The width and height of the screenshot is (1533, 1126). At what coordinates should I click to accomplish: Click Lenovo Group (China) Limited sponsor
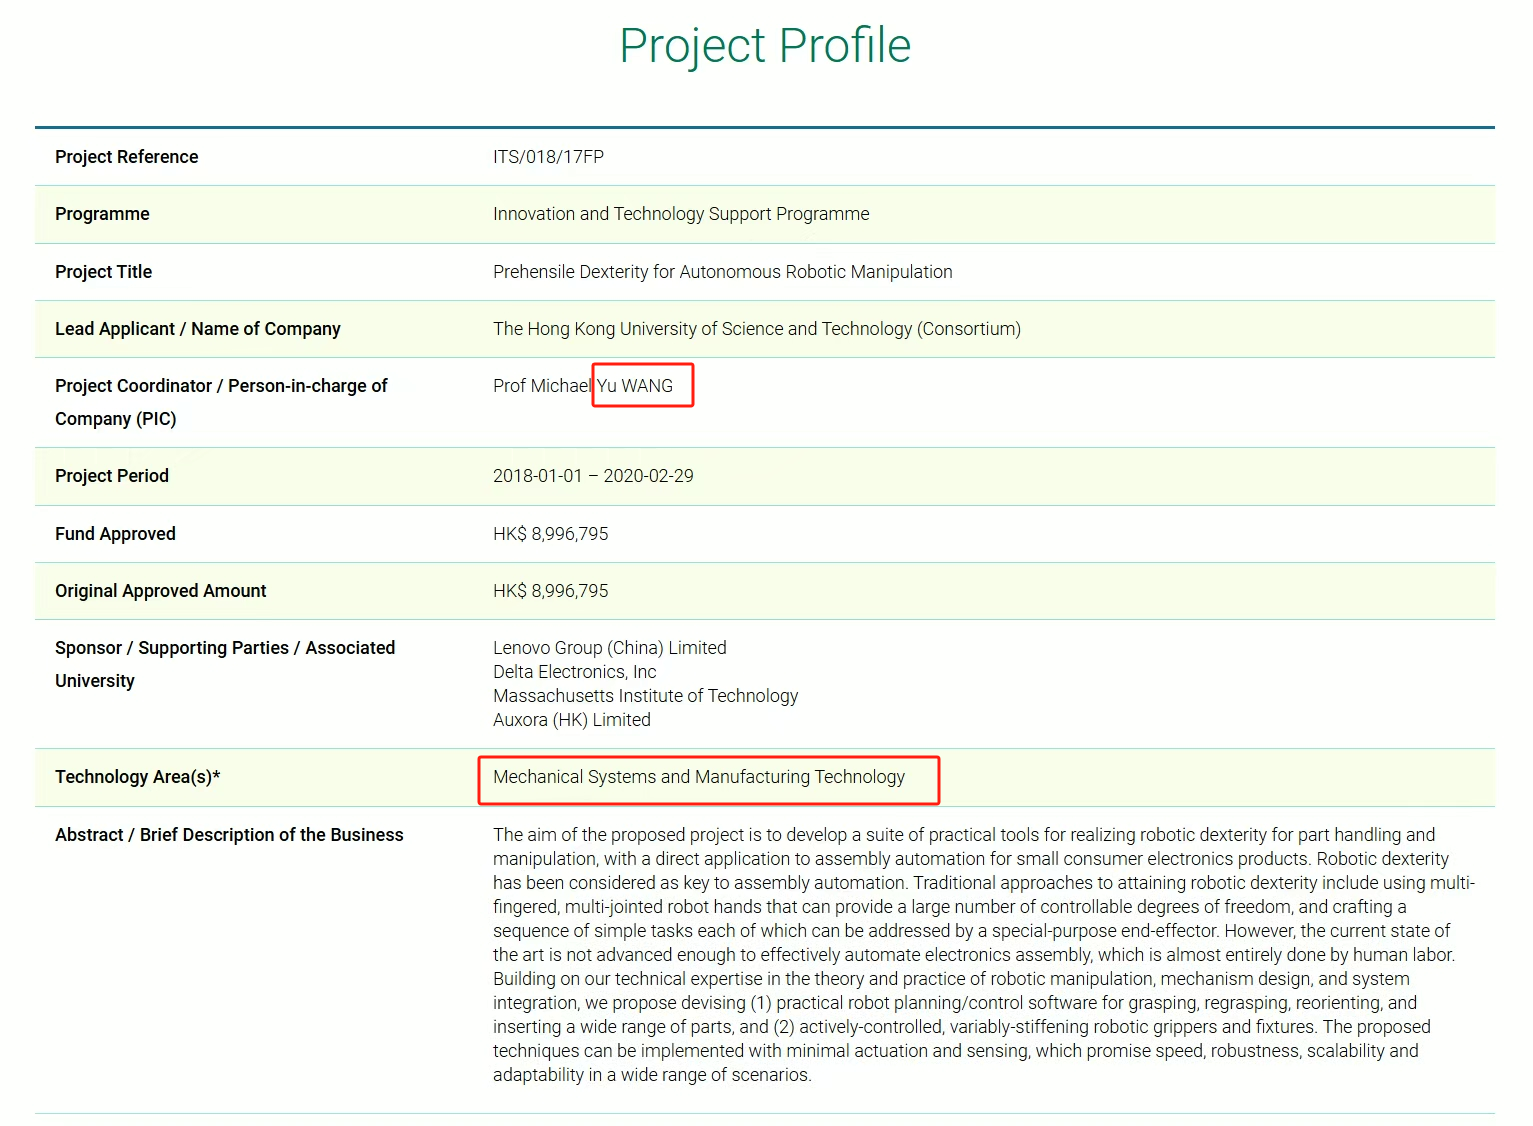coord(609,648)
